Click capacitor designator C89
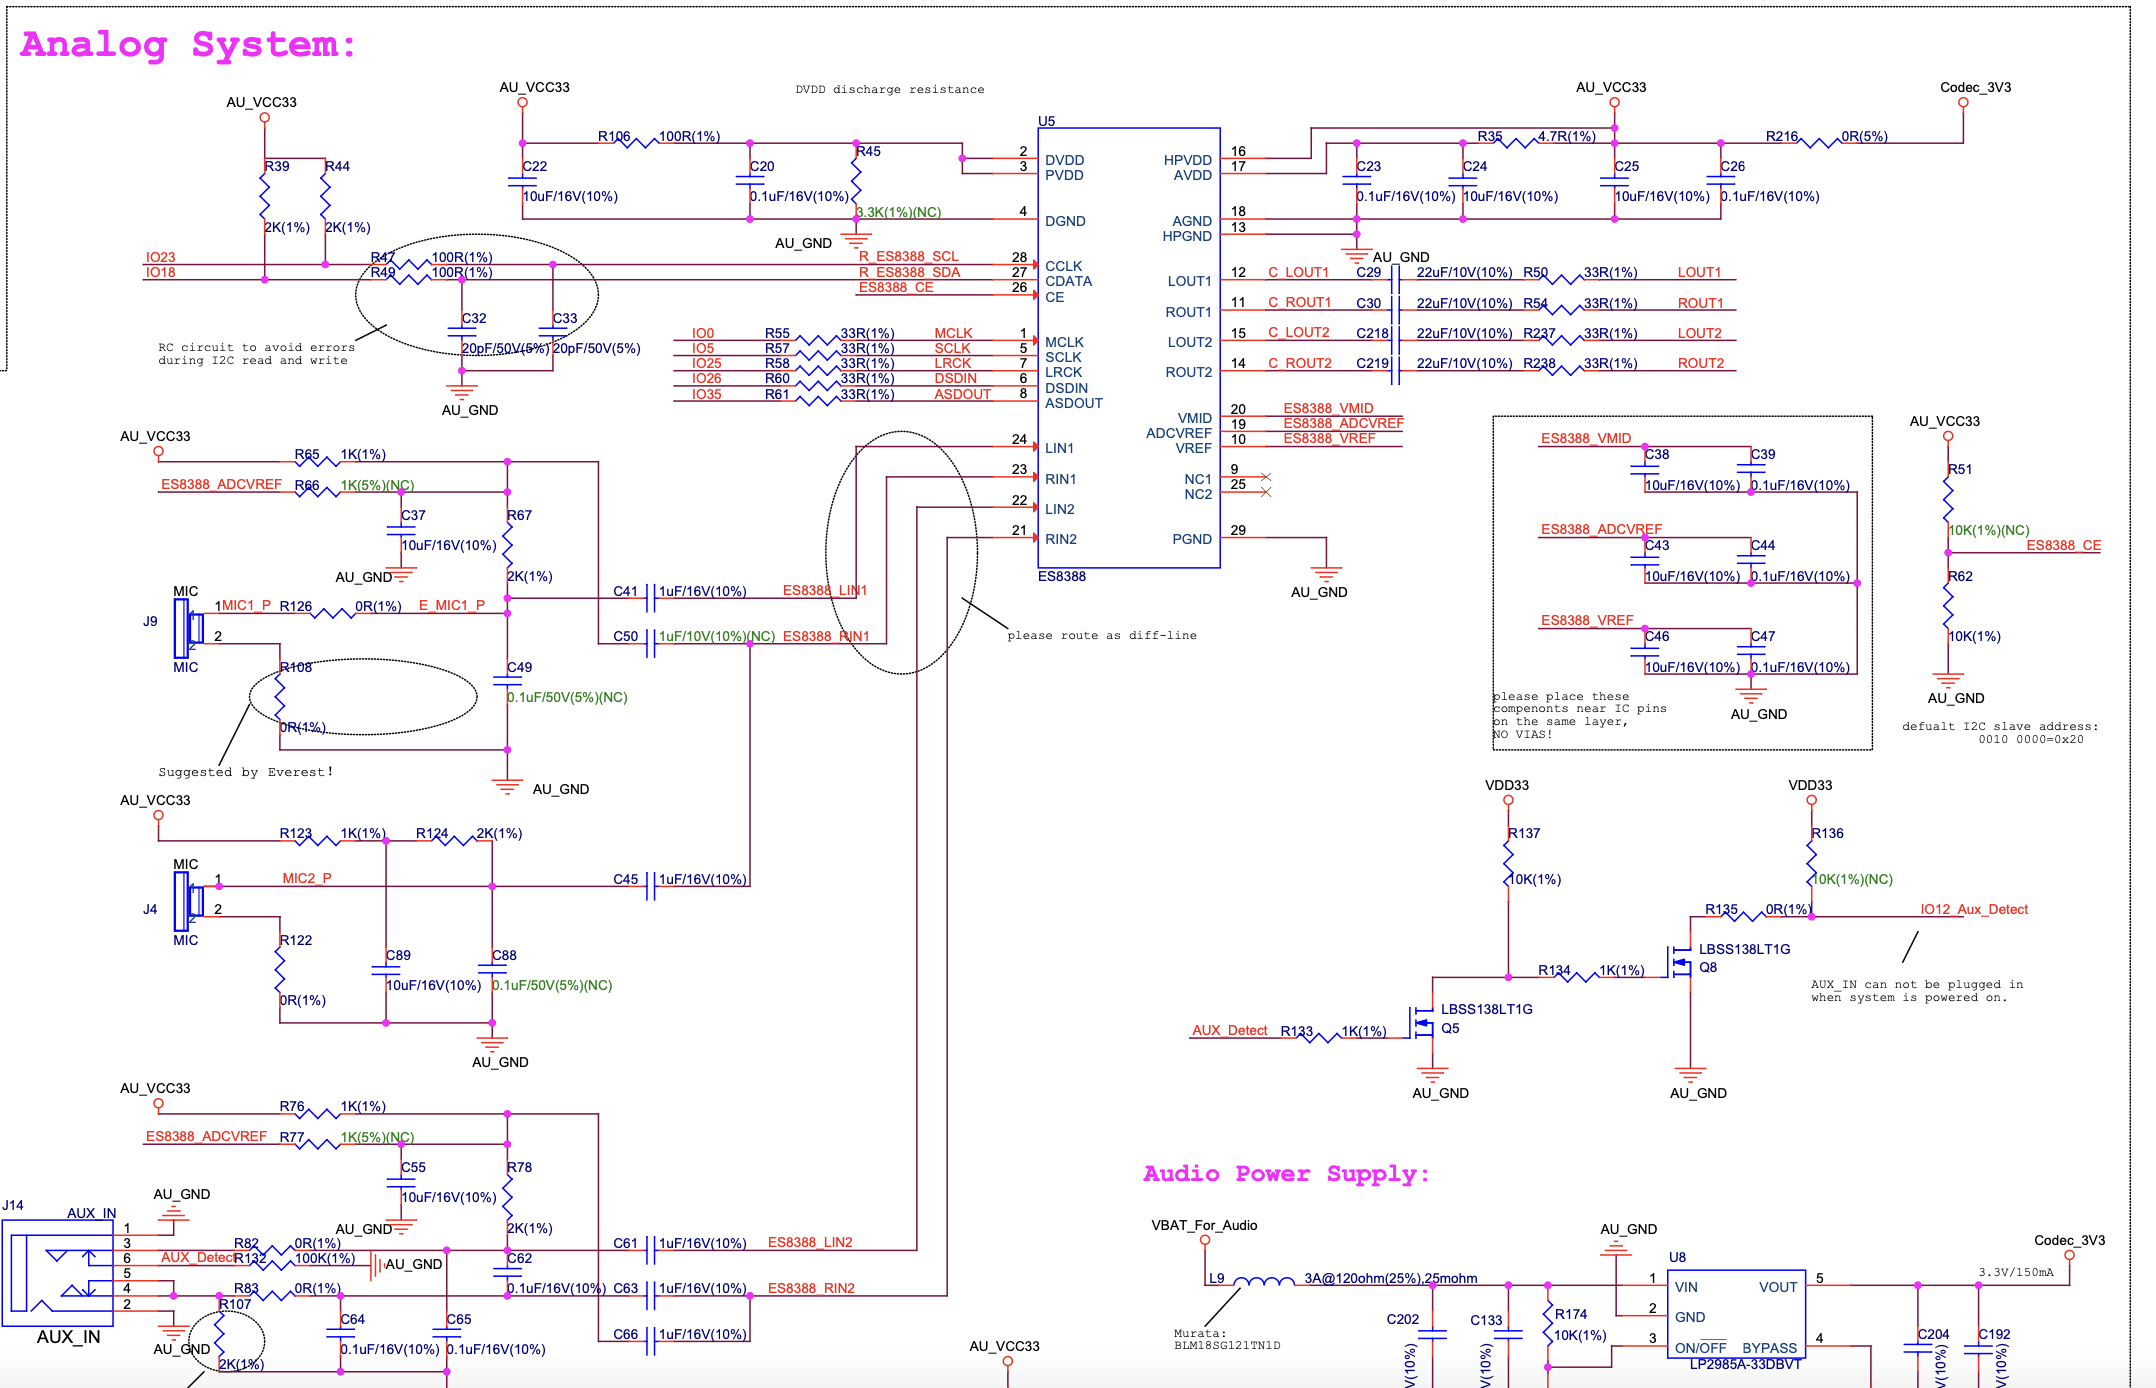2156x1388 pixels. [398, 955]
